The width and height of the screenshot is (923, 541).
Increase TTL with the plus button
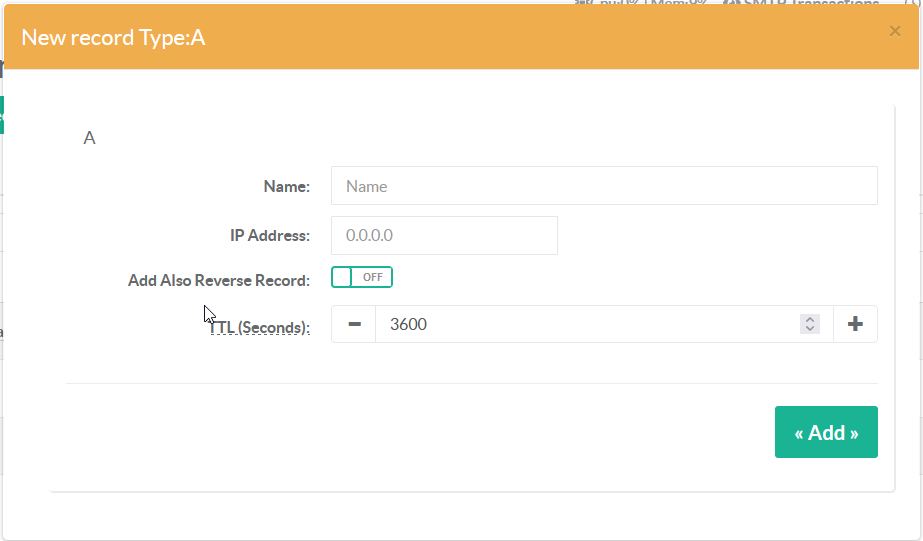[855, 324]
